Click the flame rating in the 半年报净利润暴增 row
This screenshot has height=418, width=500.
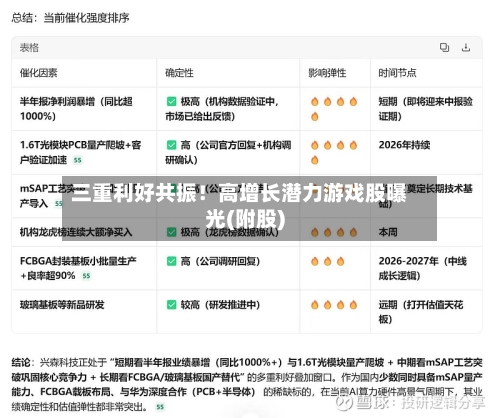334,109
